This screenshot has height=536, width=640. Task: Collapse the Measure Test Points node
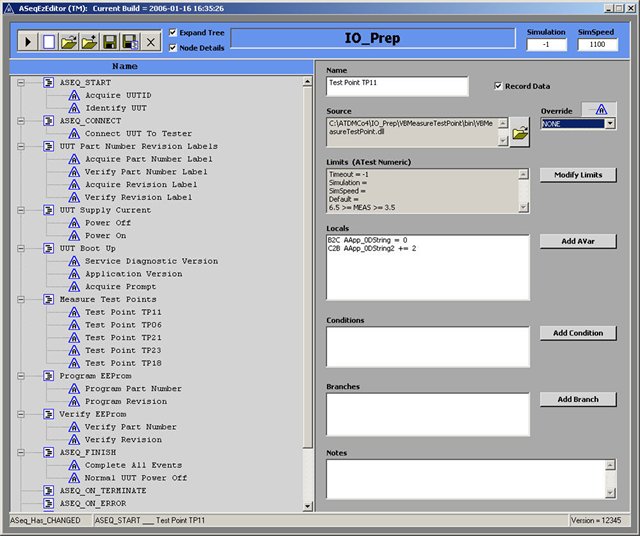point(20,299)
